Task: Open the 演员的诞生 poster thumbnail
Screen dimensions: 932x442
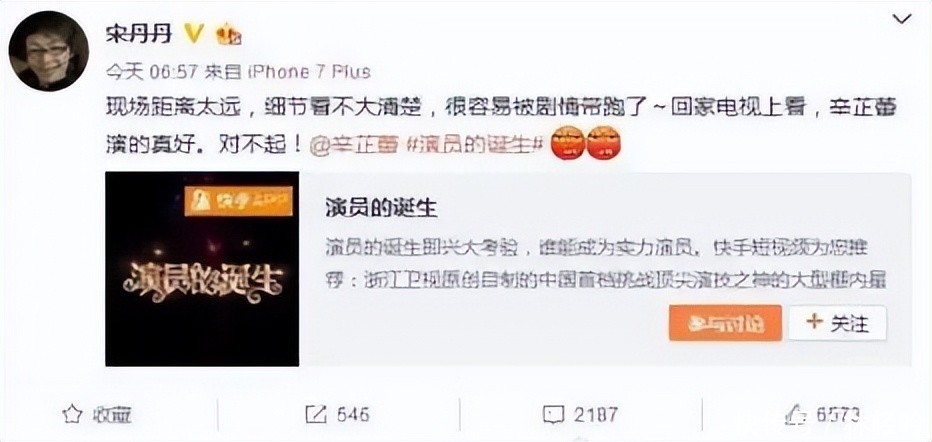Action: click(x=202, y=269)
